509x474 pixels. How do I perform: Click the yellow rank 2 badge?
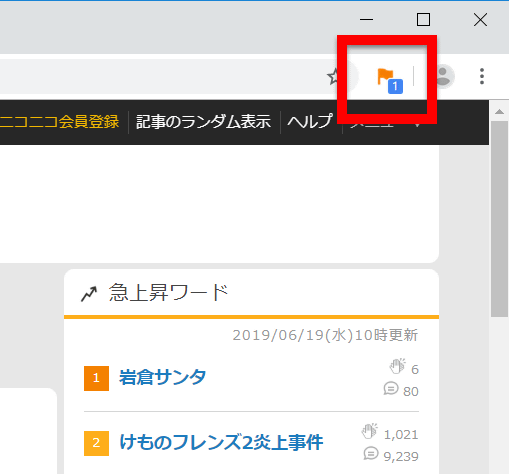96,443
